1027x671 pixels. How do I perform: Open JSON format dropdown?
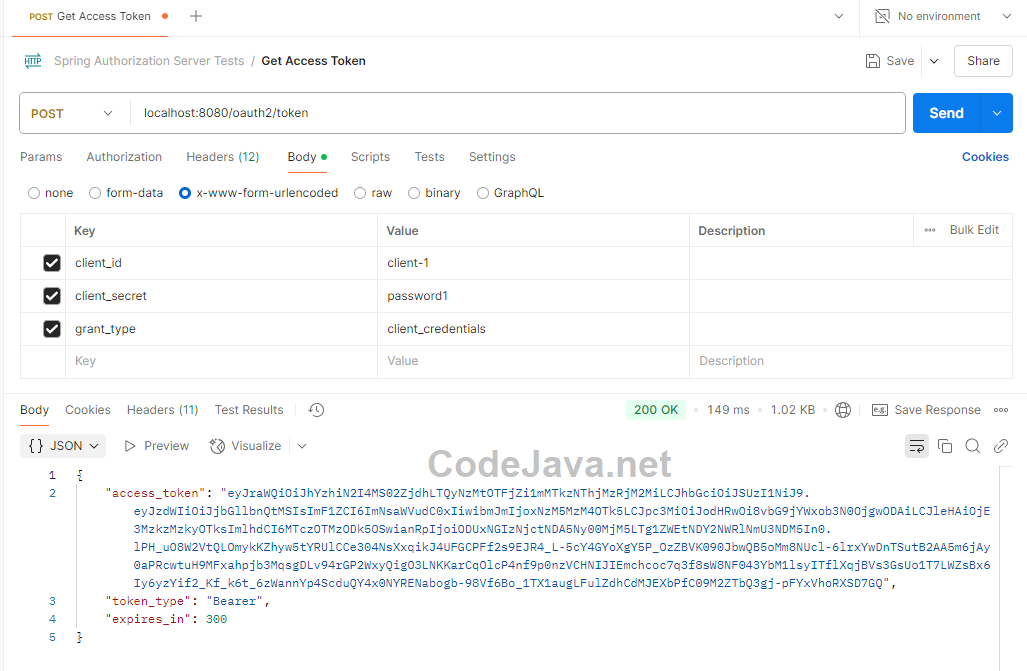point(63,446)
